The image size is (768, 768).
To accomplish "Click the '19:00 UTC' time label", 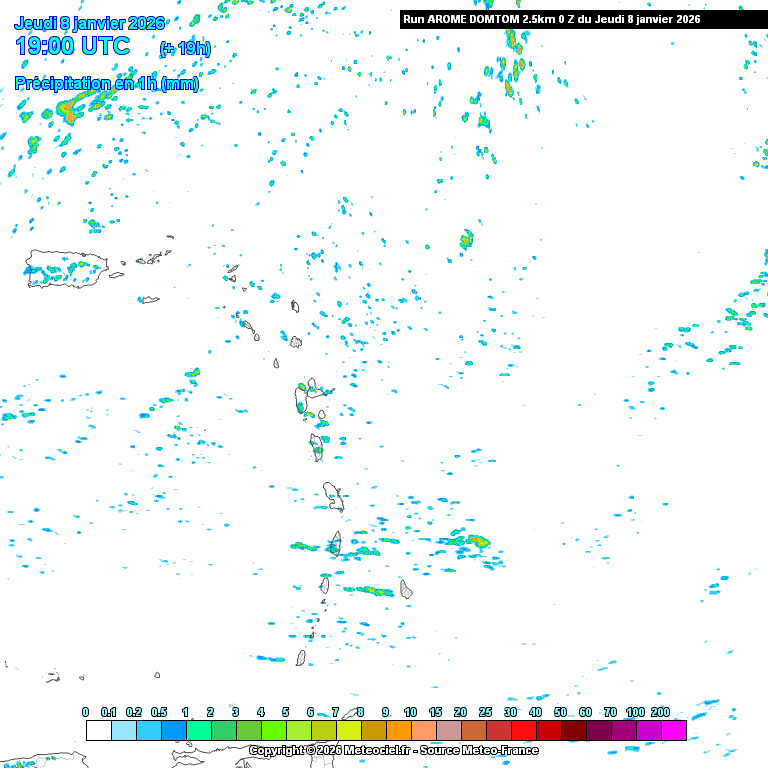I will click(x=72, y=46).
